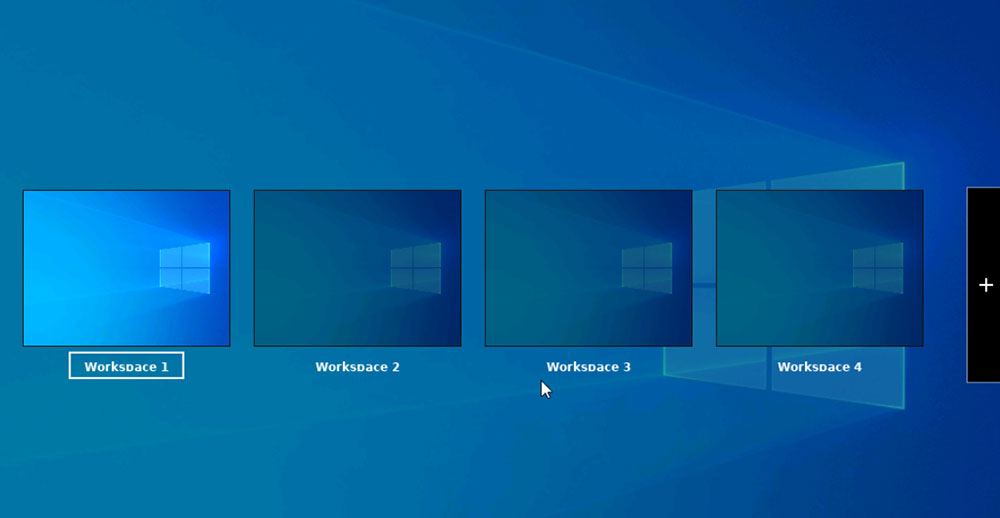The height and width of the screenshot is (518, 1000).
Task: Click the Workspace 1 name field
Action: point(126,366)
